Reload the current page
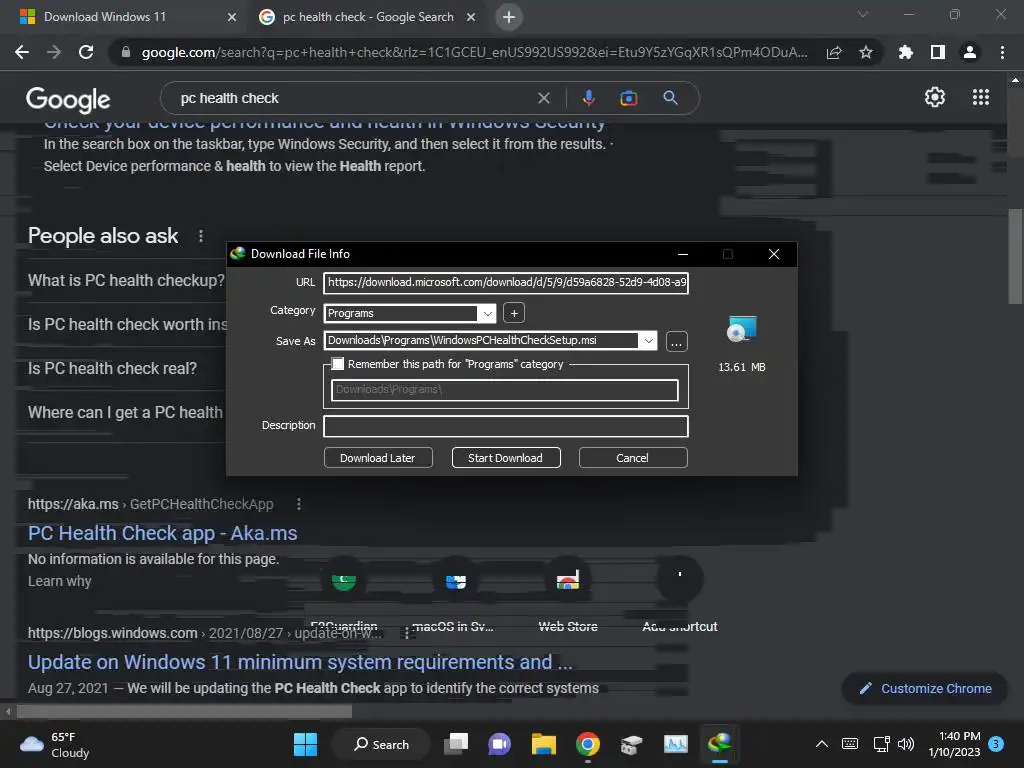 tap(86, 52)
